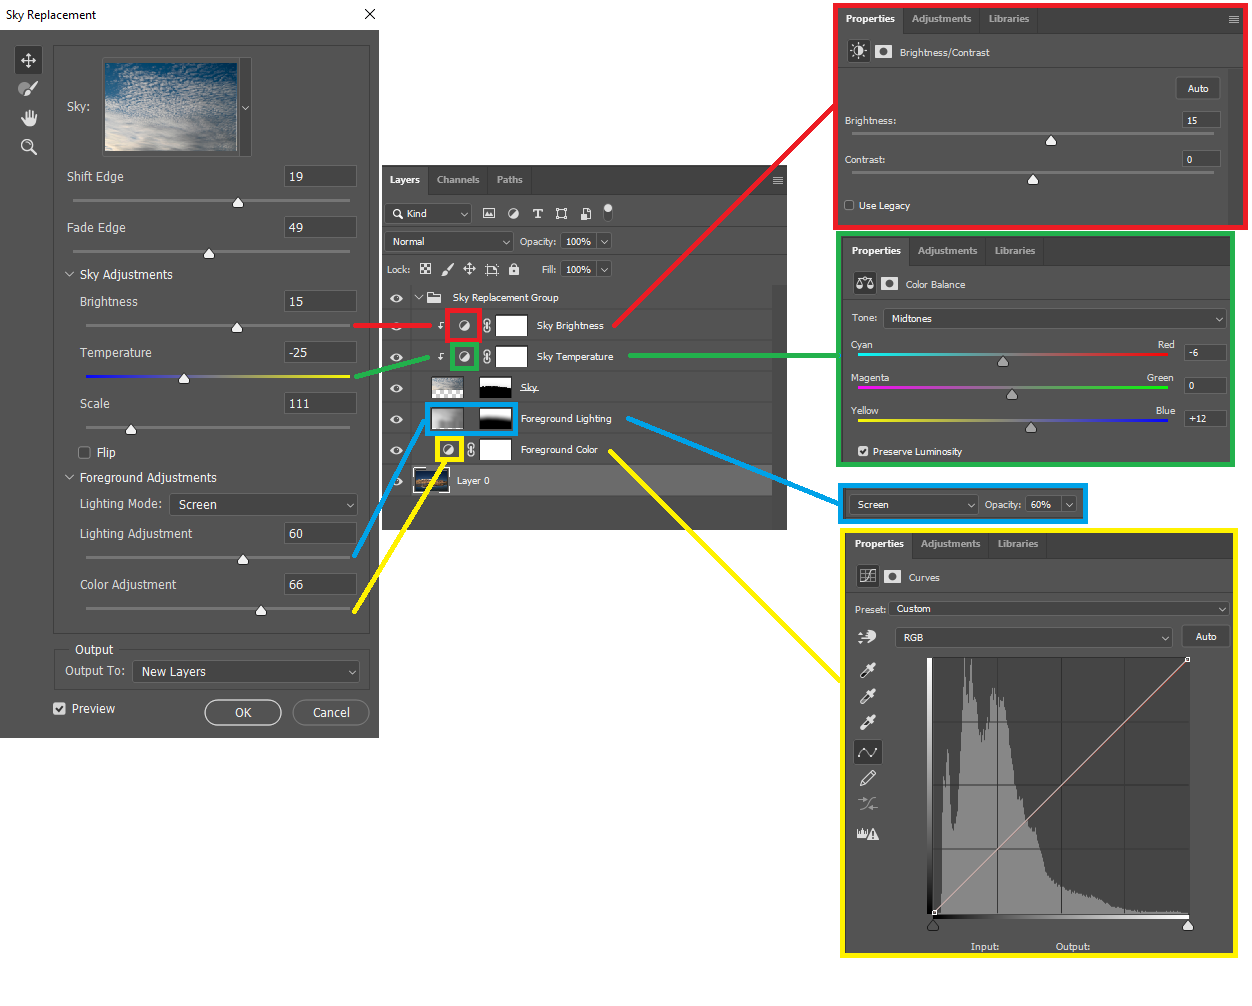Screen dimensions: 1252x1006
Task: Select the Zoom tool in Sky Replacement
Action: point(28,147)
